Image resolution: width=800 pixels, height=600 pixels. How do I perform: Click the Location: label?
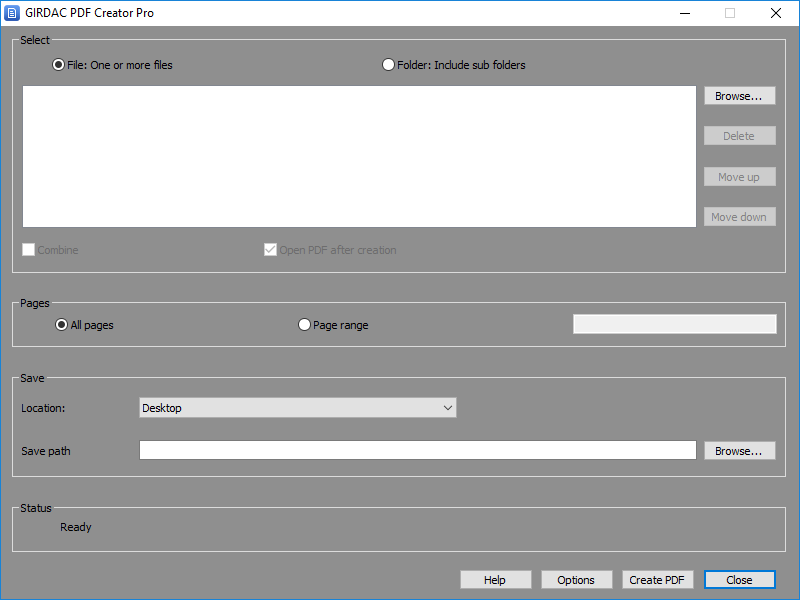(x=43, y=408)
